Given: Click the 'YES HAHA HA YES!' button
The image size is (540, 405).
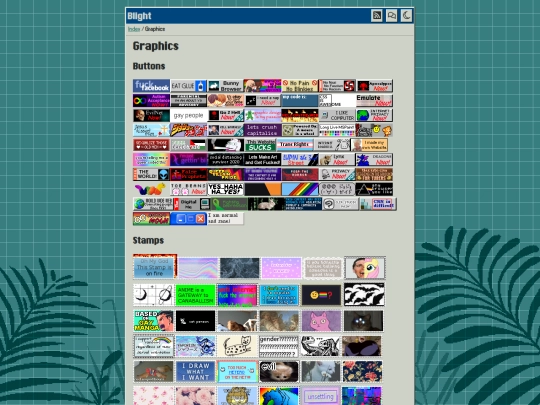Looking at the screenshot, I should 226,189.
